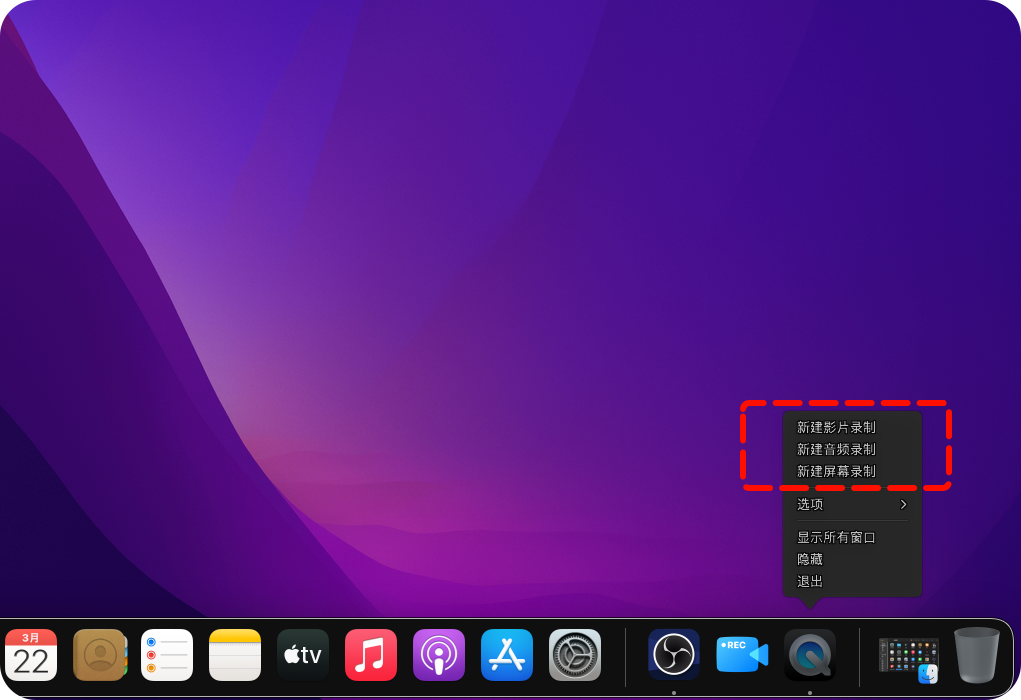Click 隐藏 to hide QuickTime Player
The width and height of the screenshot is (1021, 700).
(x=810, y=559)
